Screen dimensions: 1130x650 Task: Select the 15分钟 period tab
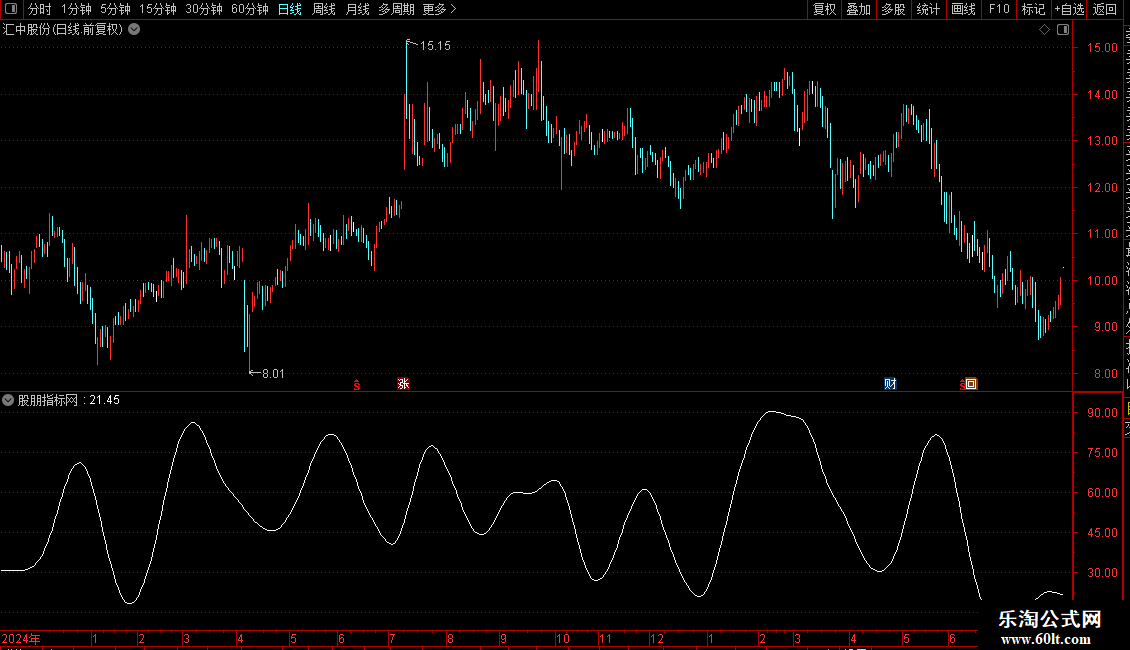[157, 9]
